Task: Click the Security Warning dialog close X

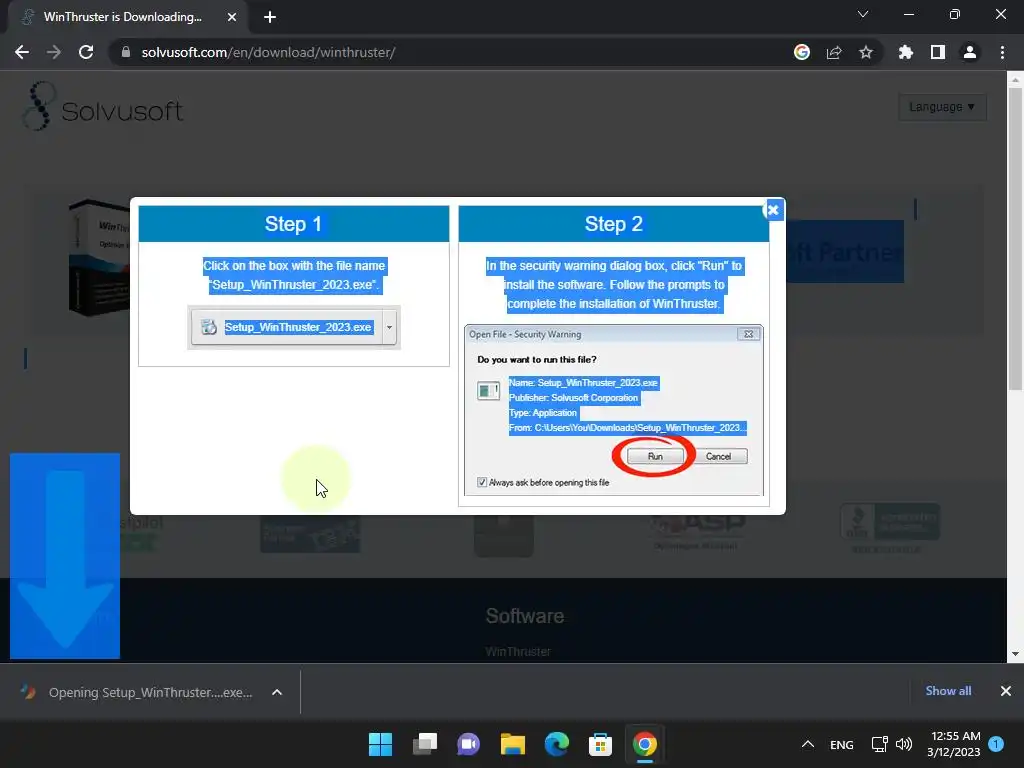Action: [748, 334]
